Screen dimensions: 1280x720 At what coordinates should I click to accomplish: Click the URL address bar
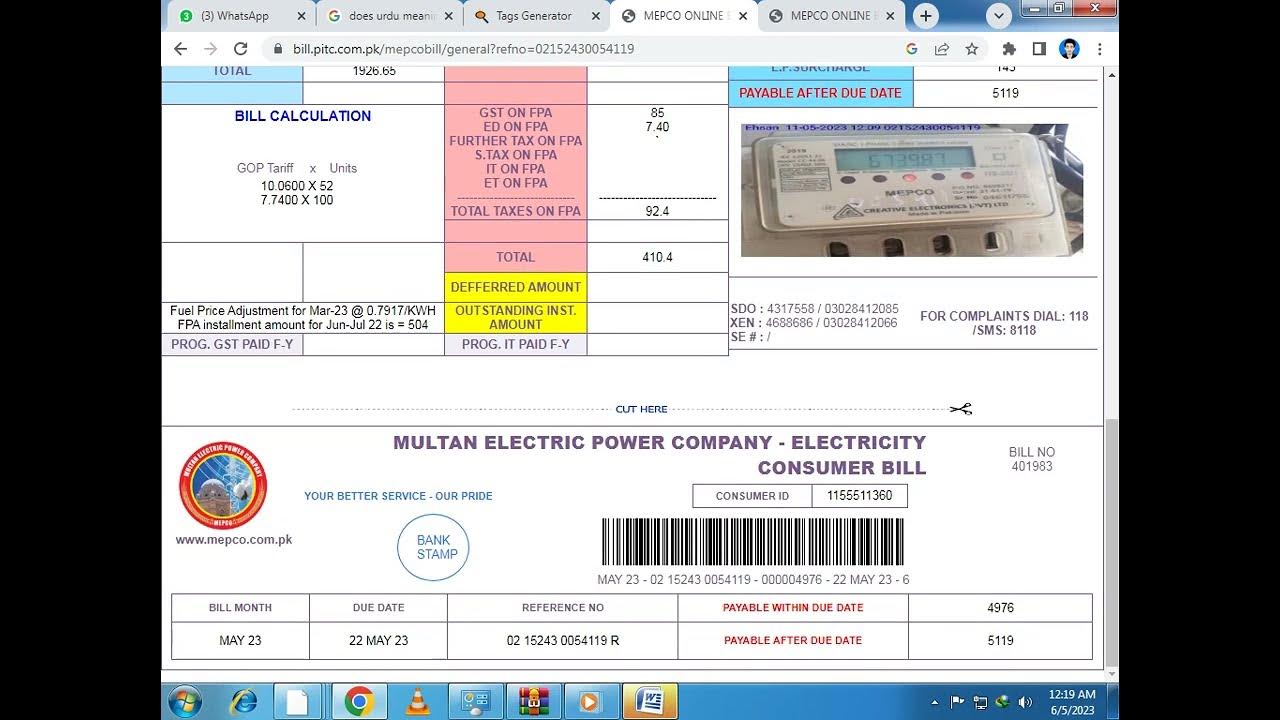coord(580,48)
